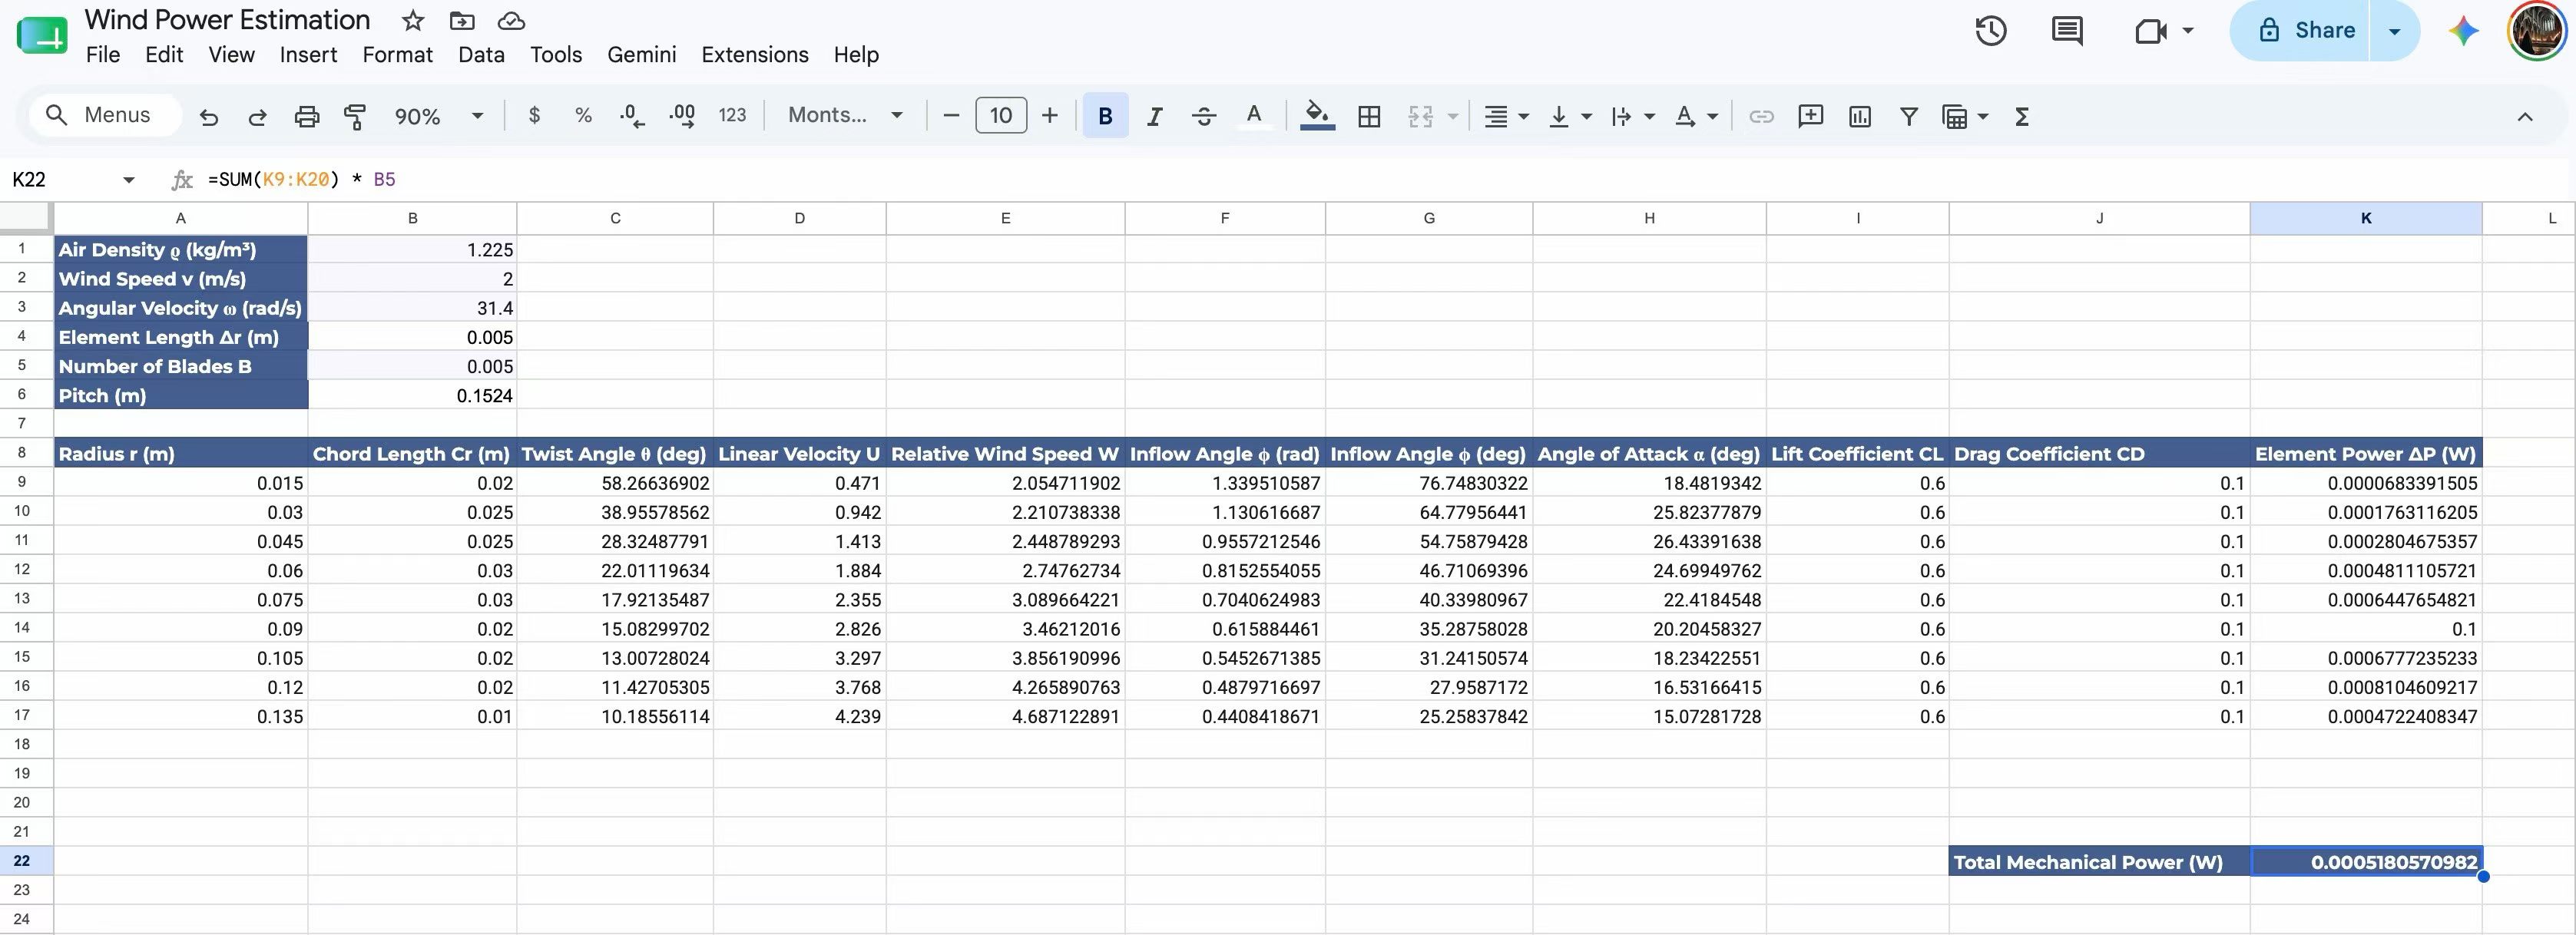The image size is (2576, 935).
Task: Click the font size field showing 10
Action: [x=1000, y=116]
